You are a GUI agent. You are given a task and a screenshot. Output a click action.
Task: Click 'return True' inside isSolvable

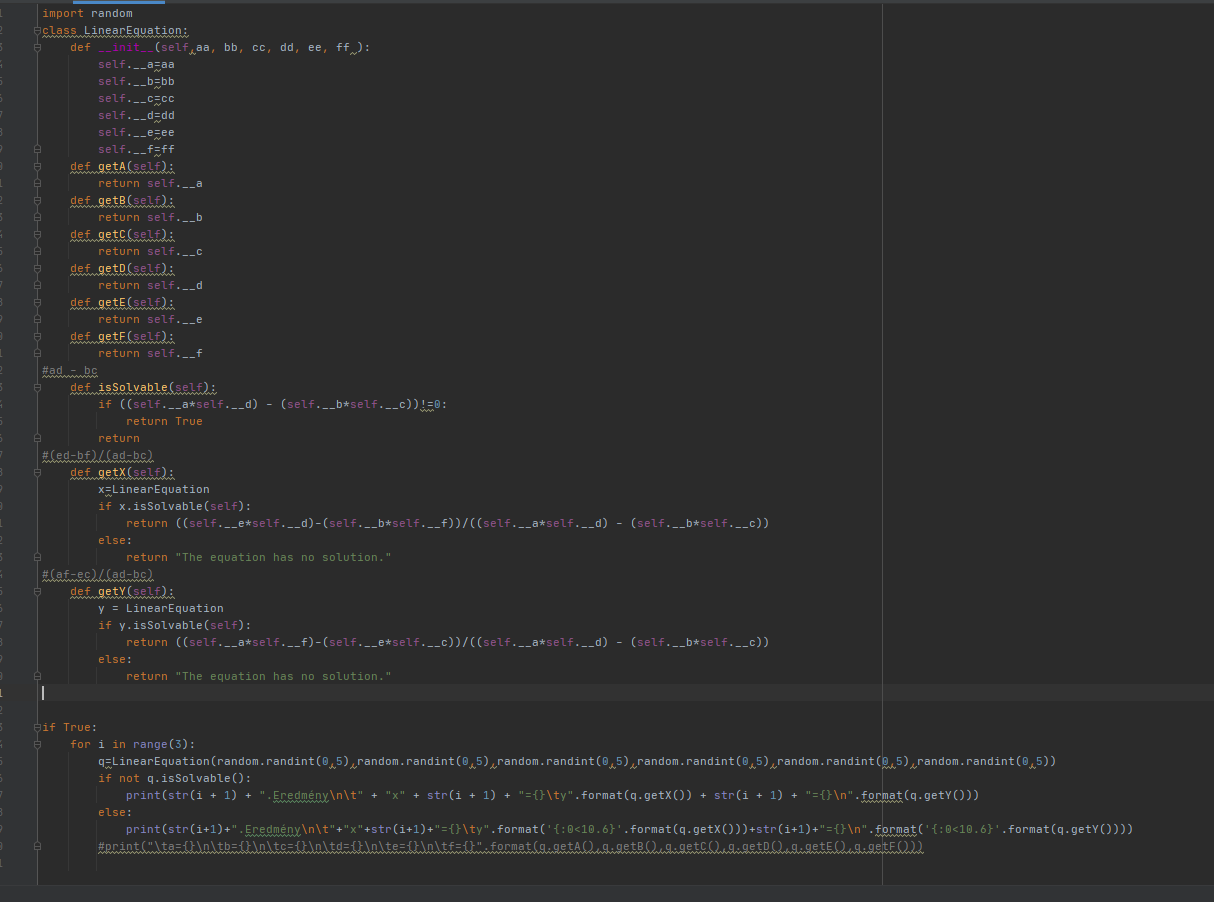(x=164, y=422)
